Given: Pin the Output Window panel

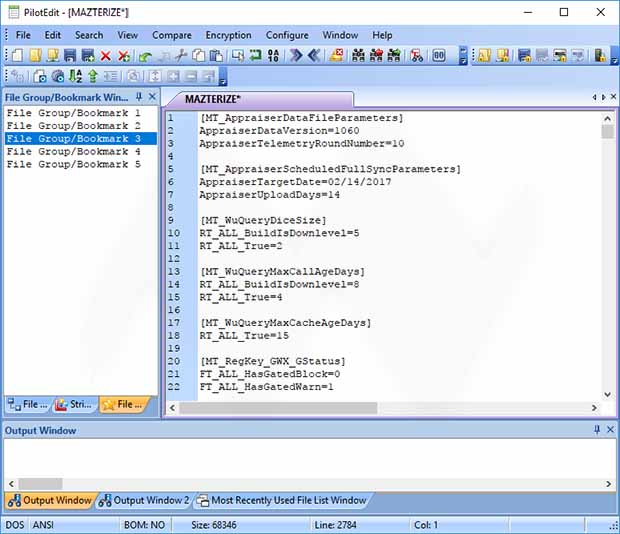Looking at the screenshot, I should tap(597, 430).
